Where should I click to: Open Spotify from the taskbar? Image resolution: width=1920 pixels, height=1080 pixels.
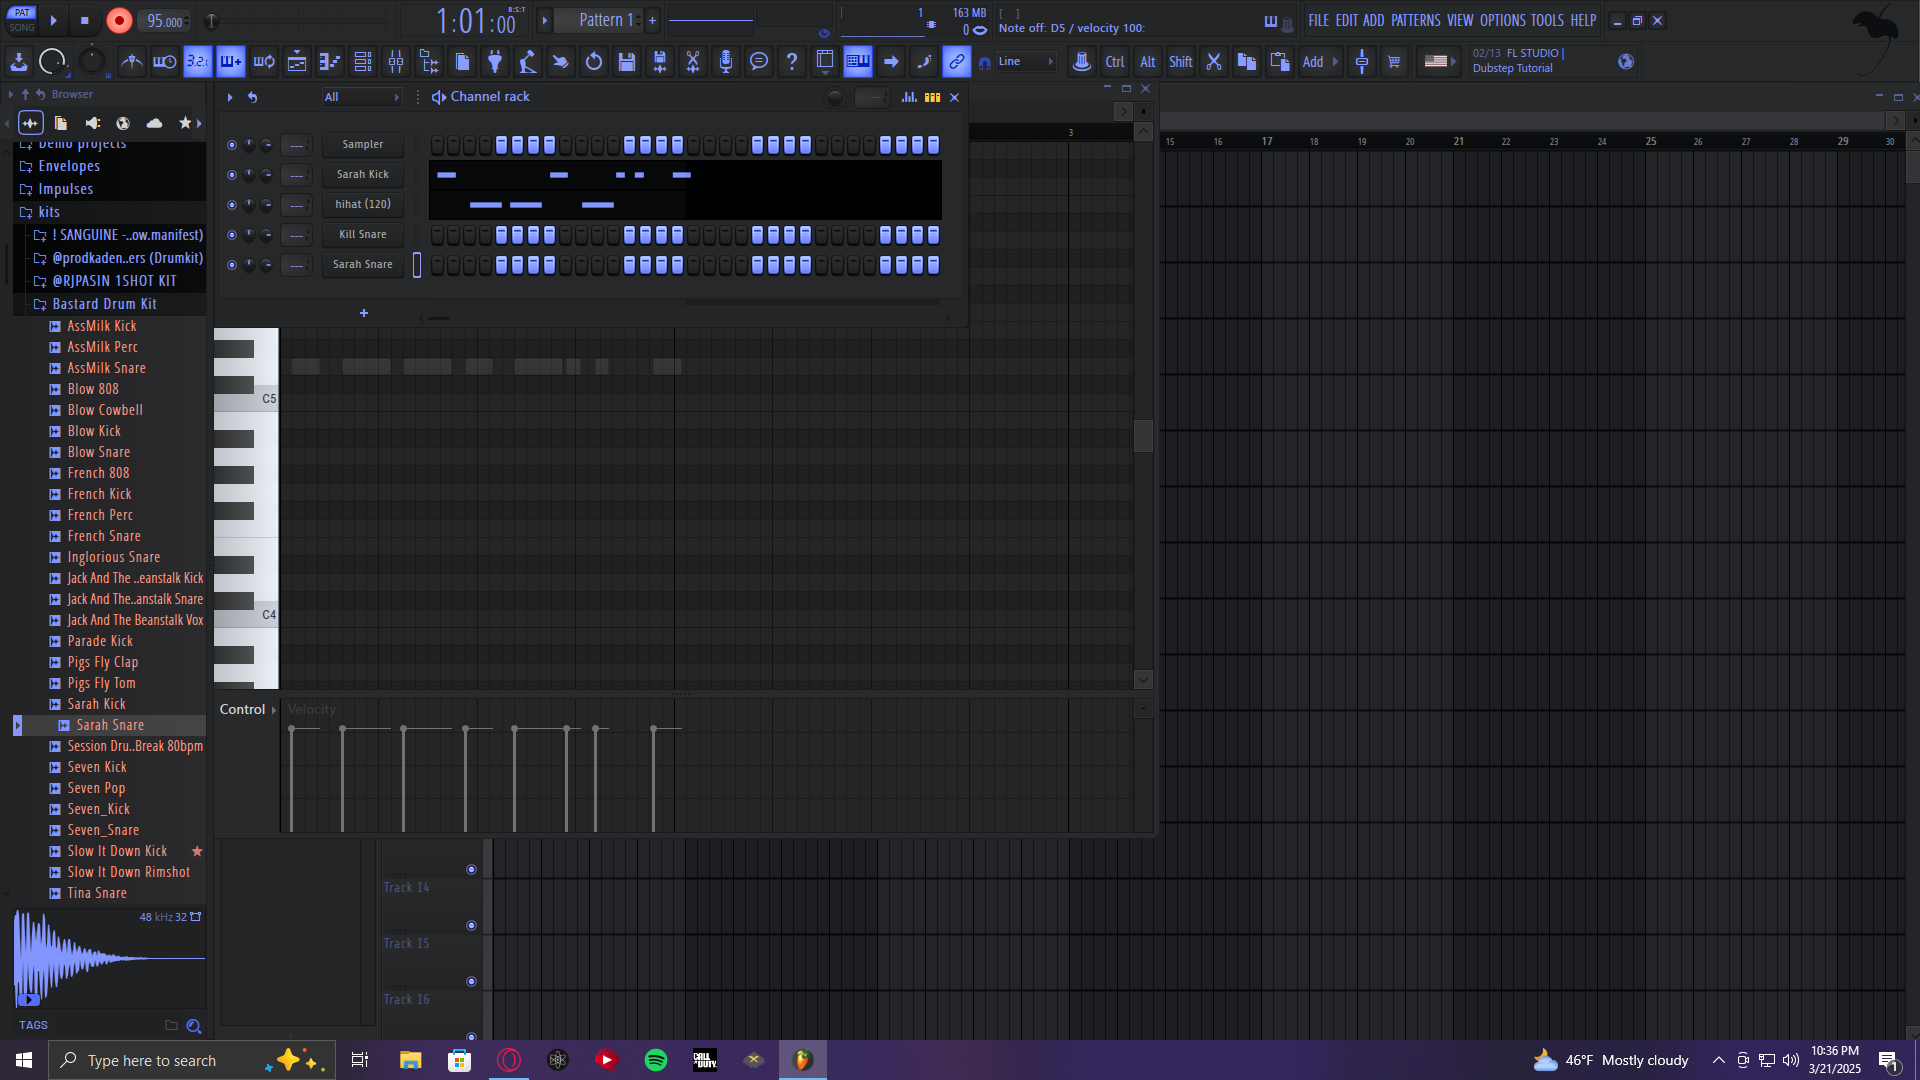coord(656,1060)
